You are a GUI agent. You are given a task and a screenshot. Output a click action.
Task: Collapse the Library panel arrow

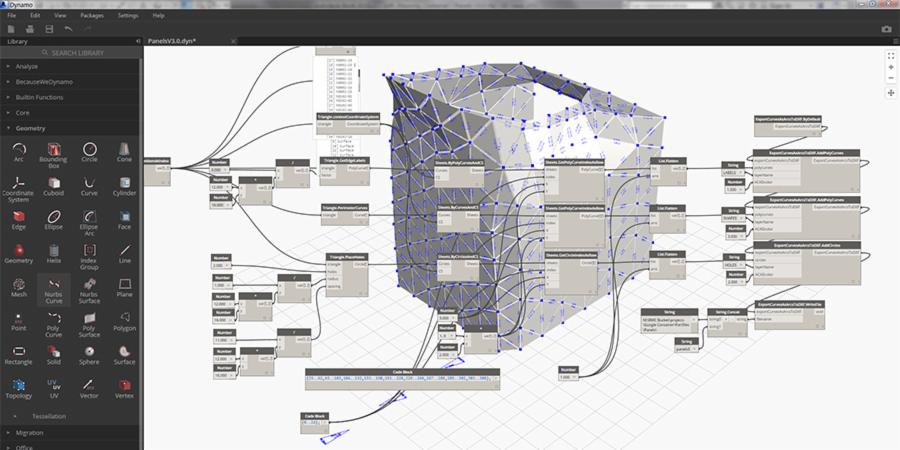[138, 41]
